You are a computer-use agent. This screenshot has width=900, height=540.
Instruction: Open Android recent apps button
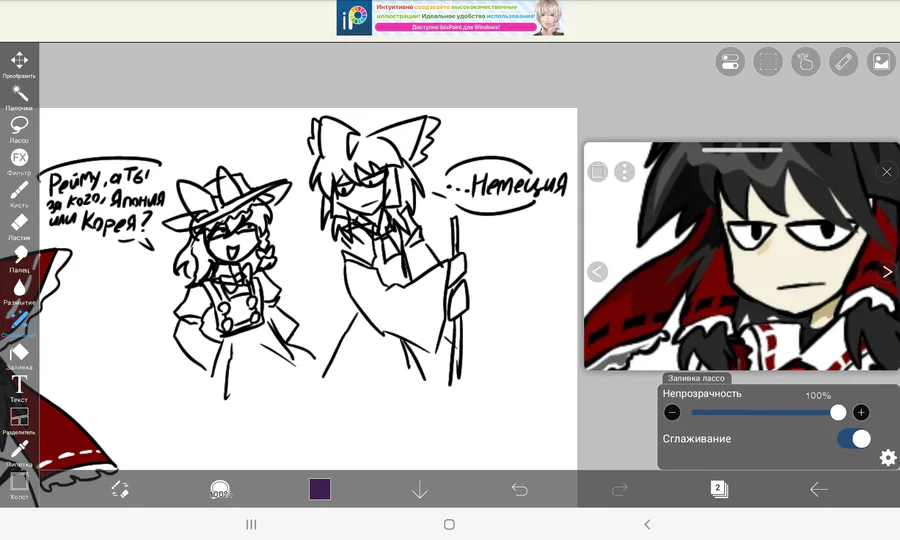pos(251,524)
